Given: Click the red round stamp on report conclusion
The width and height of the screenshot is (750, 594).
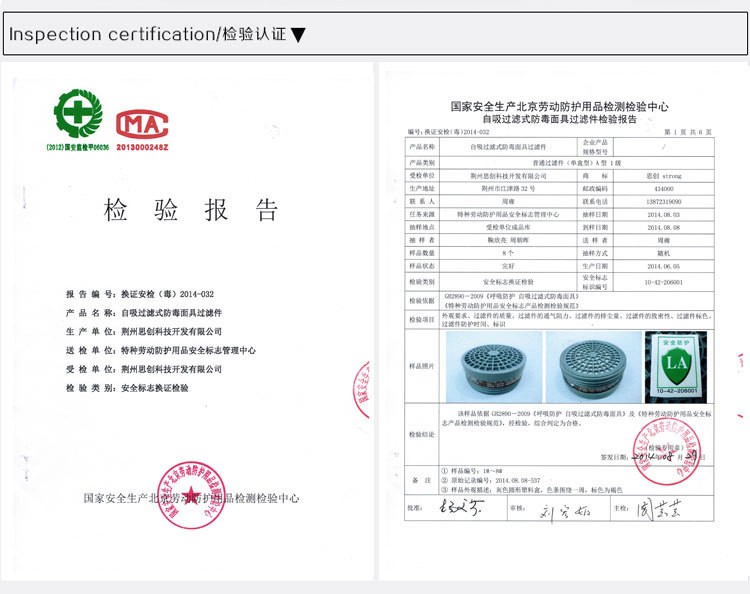Looking at the screenshot, I should 666,451.
